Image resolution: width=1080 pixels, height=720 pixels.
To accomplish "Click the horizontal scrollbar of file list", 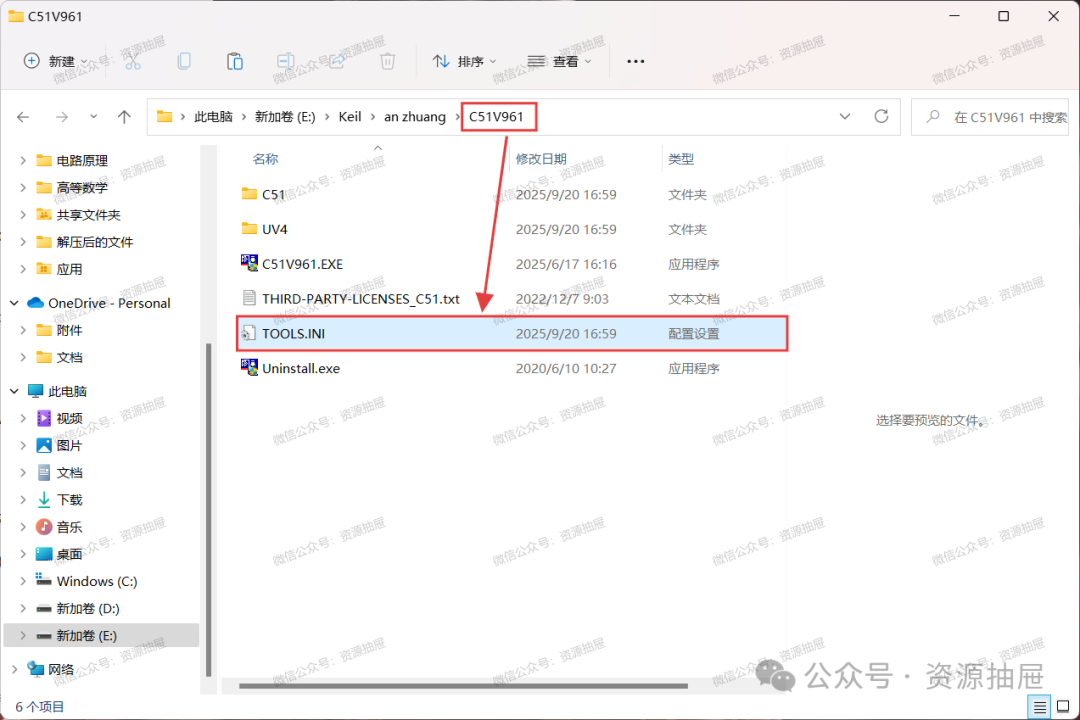I will [x=463, y=686].
